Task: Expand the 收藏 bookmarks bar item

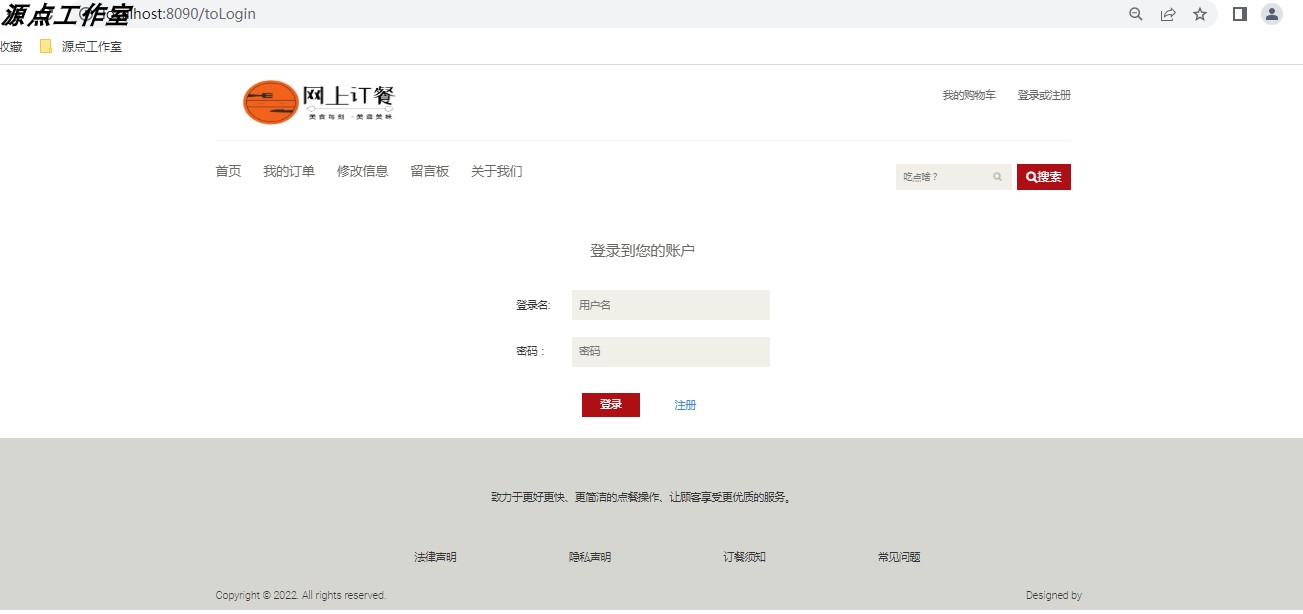Action: [x=11, y=45]
